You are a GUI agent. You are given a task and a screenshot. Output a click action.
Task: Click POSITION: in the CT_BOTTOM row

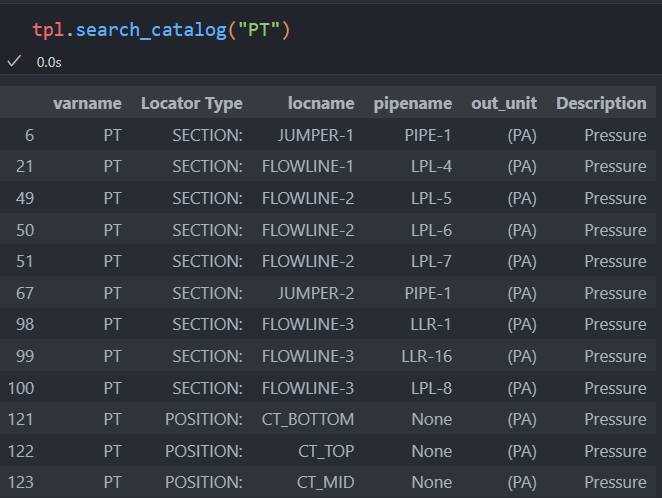(204, 420)
